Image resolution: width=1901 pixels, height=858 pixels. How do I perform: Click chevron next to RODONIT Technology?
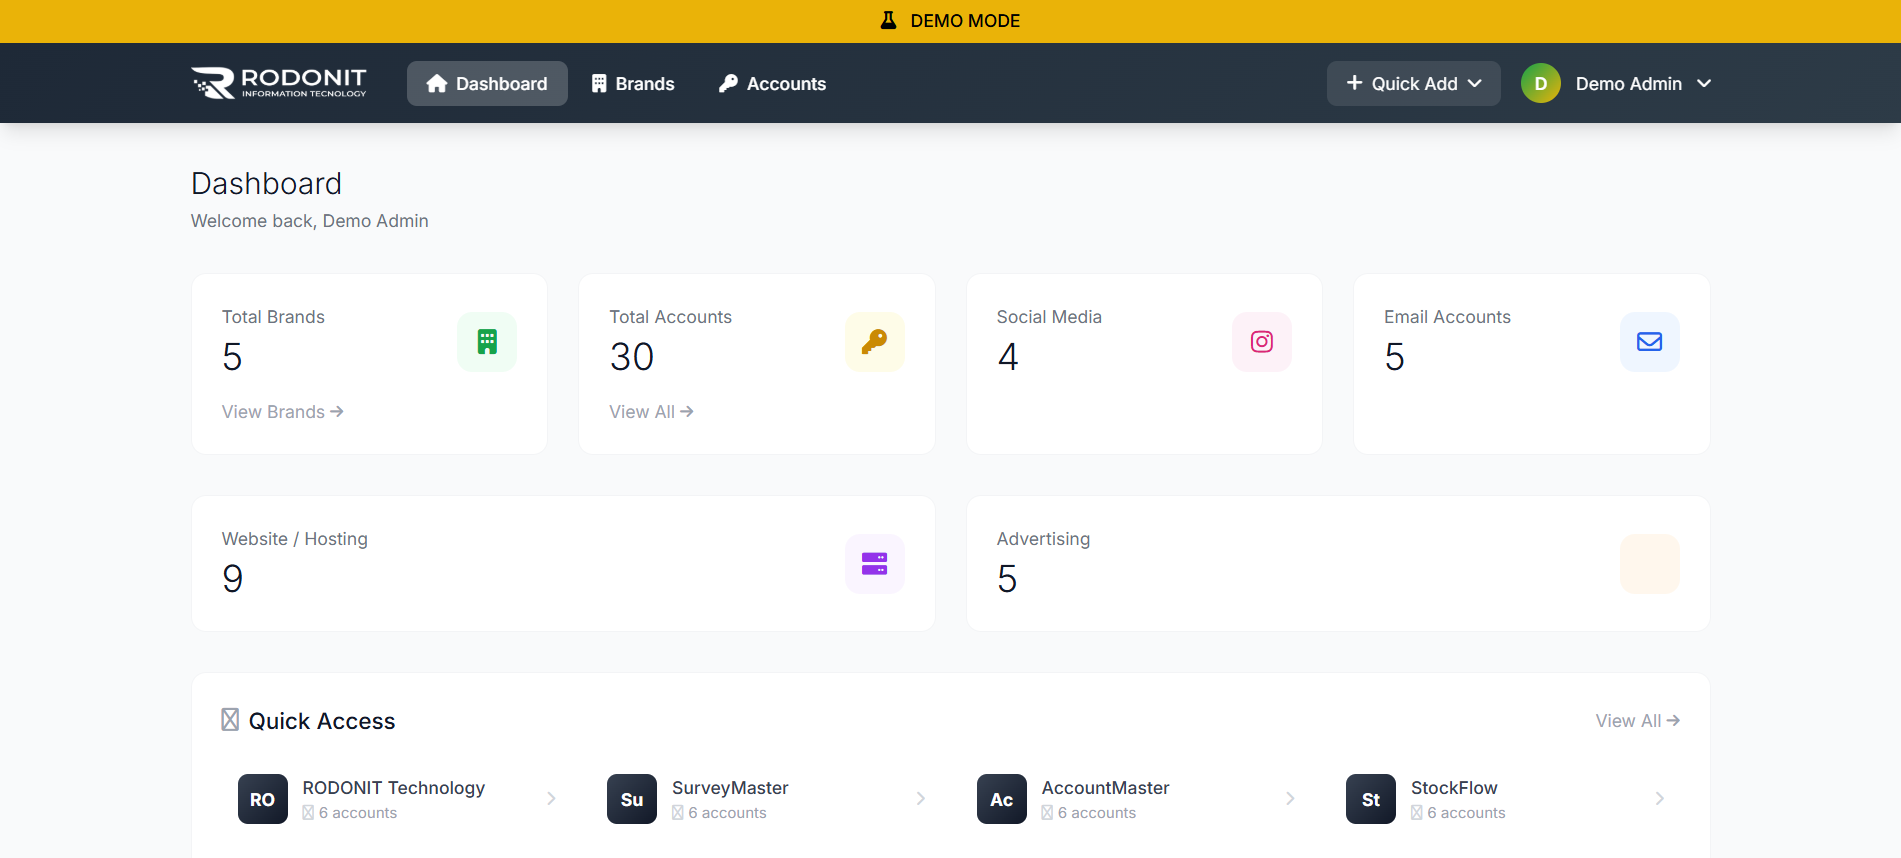click(551, 798)
